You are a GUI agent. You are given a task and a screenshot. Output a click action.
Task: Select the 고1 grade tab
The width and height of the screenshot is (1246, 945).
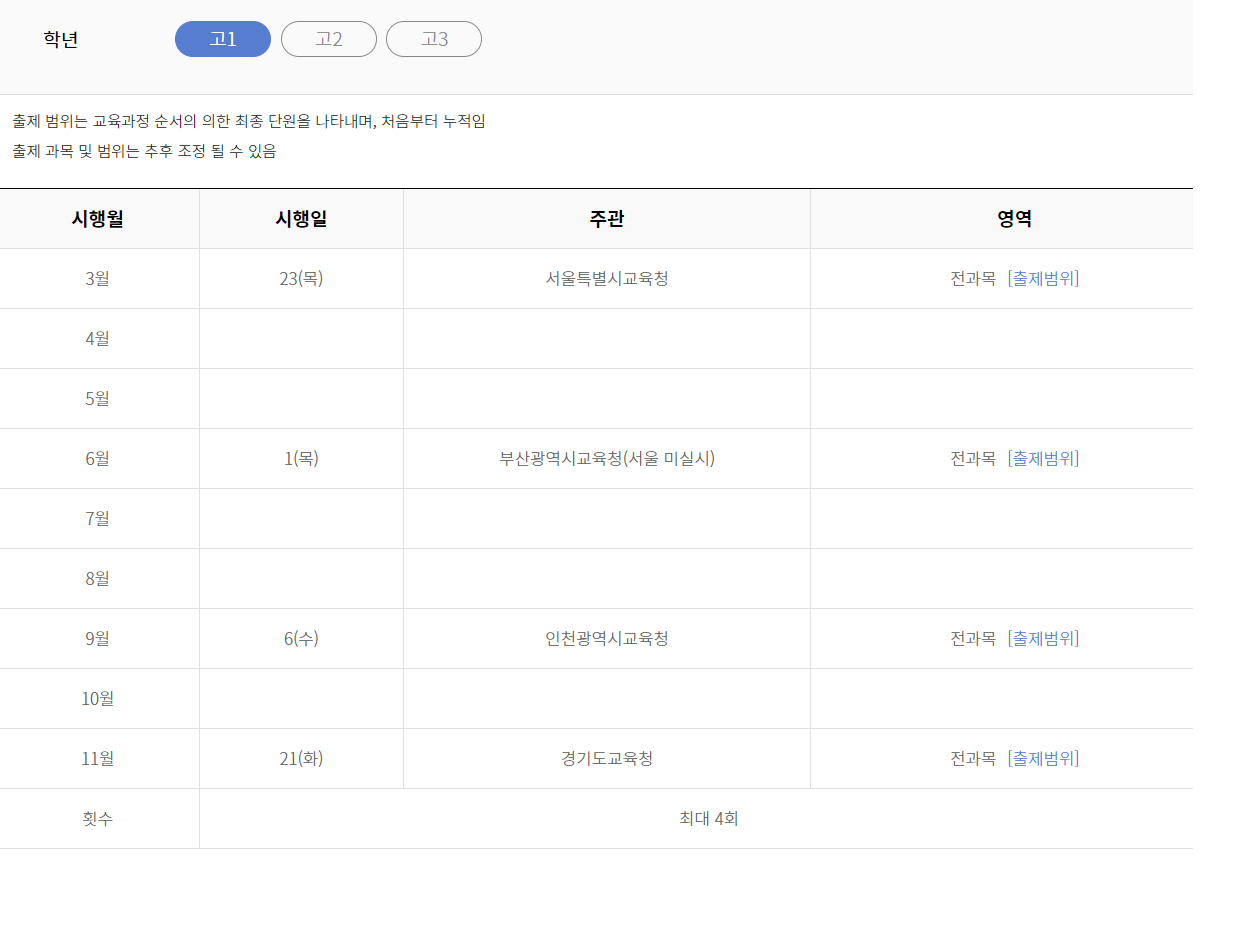pos(223,39)
